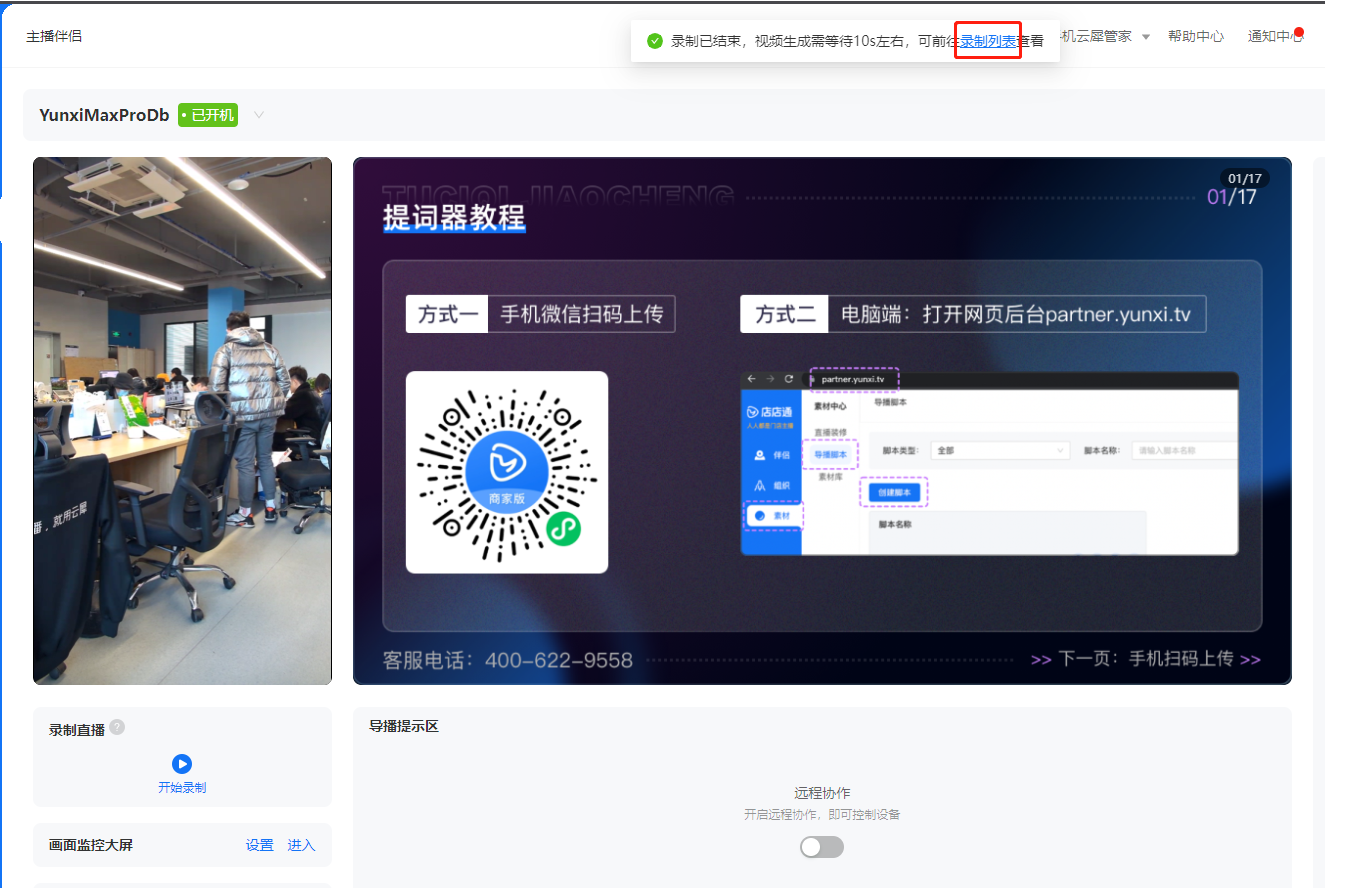
Task: Open the 云犀管家 account dropdown arrow
Action: click(x=1146, y=37)
